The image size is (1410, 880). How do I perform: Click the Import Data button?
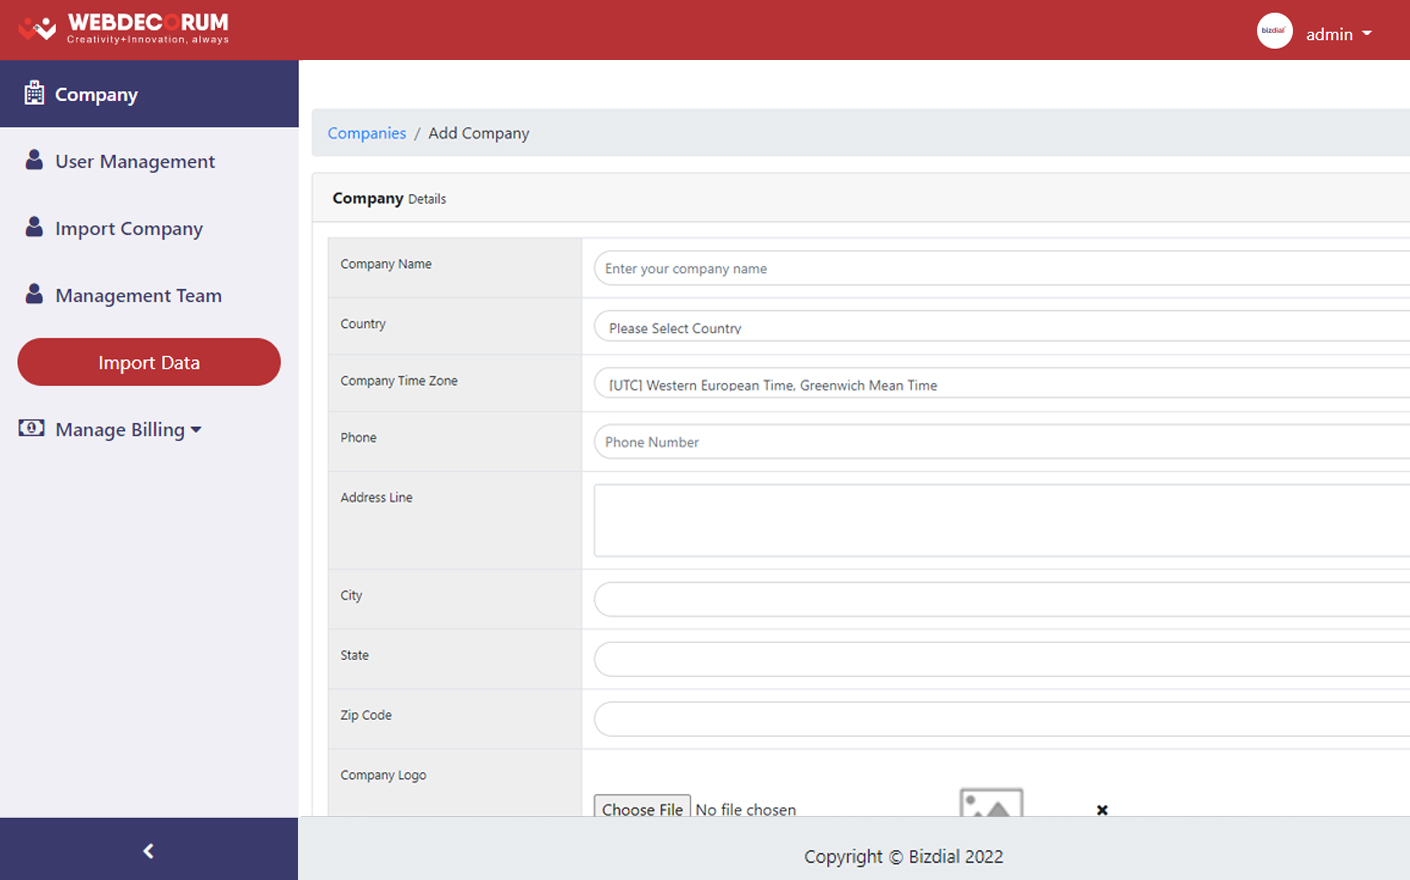tap(149, 362)
